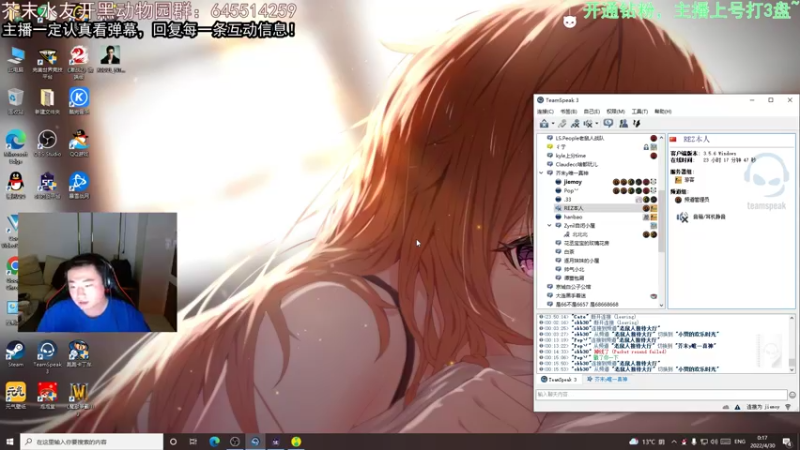Viewport: 800px width, 450px height.
Task: Open the Permissions menu (M) in TeamSpeak
Action: coord(615,111)
